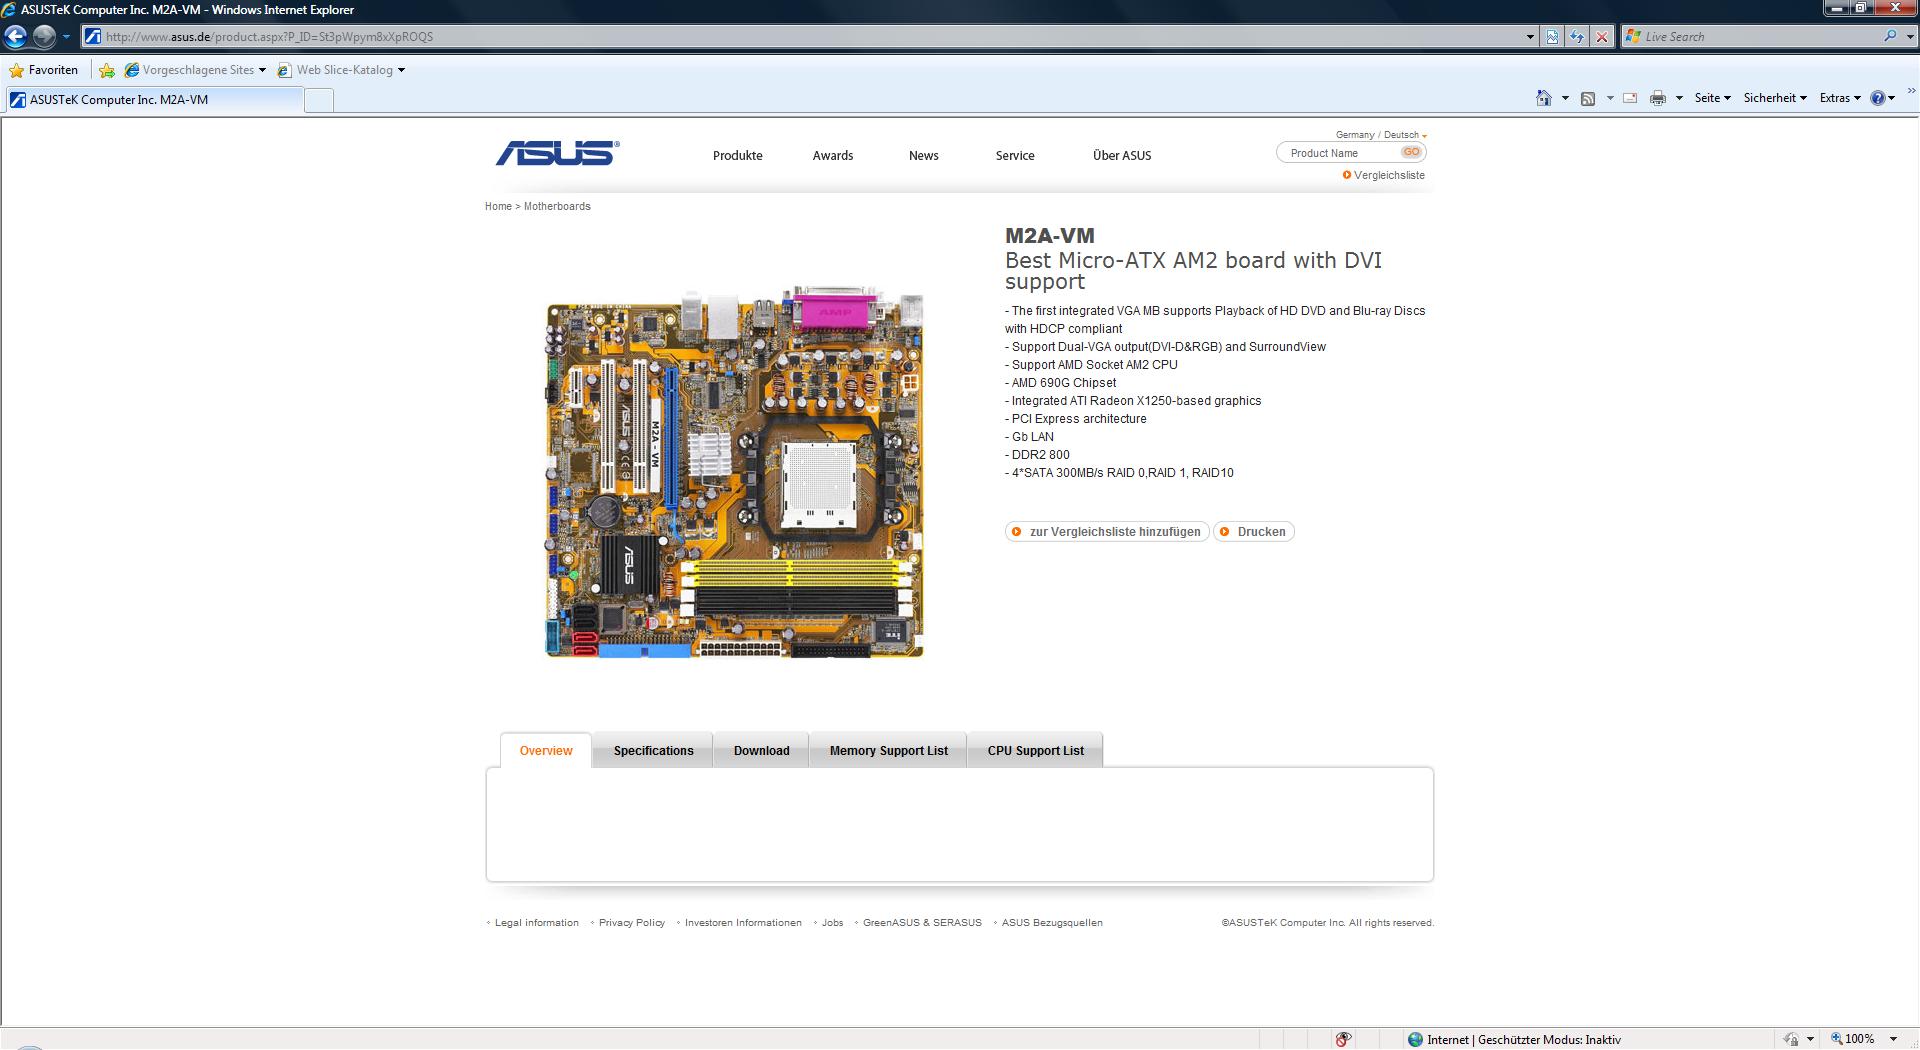Image resolution: width=1920 pixels, height=1050 pixels.
Task: Toggle Compatibility View icon in address bar
Action: click(x=1552, y=37)
